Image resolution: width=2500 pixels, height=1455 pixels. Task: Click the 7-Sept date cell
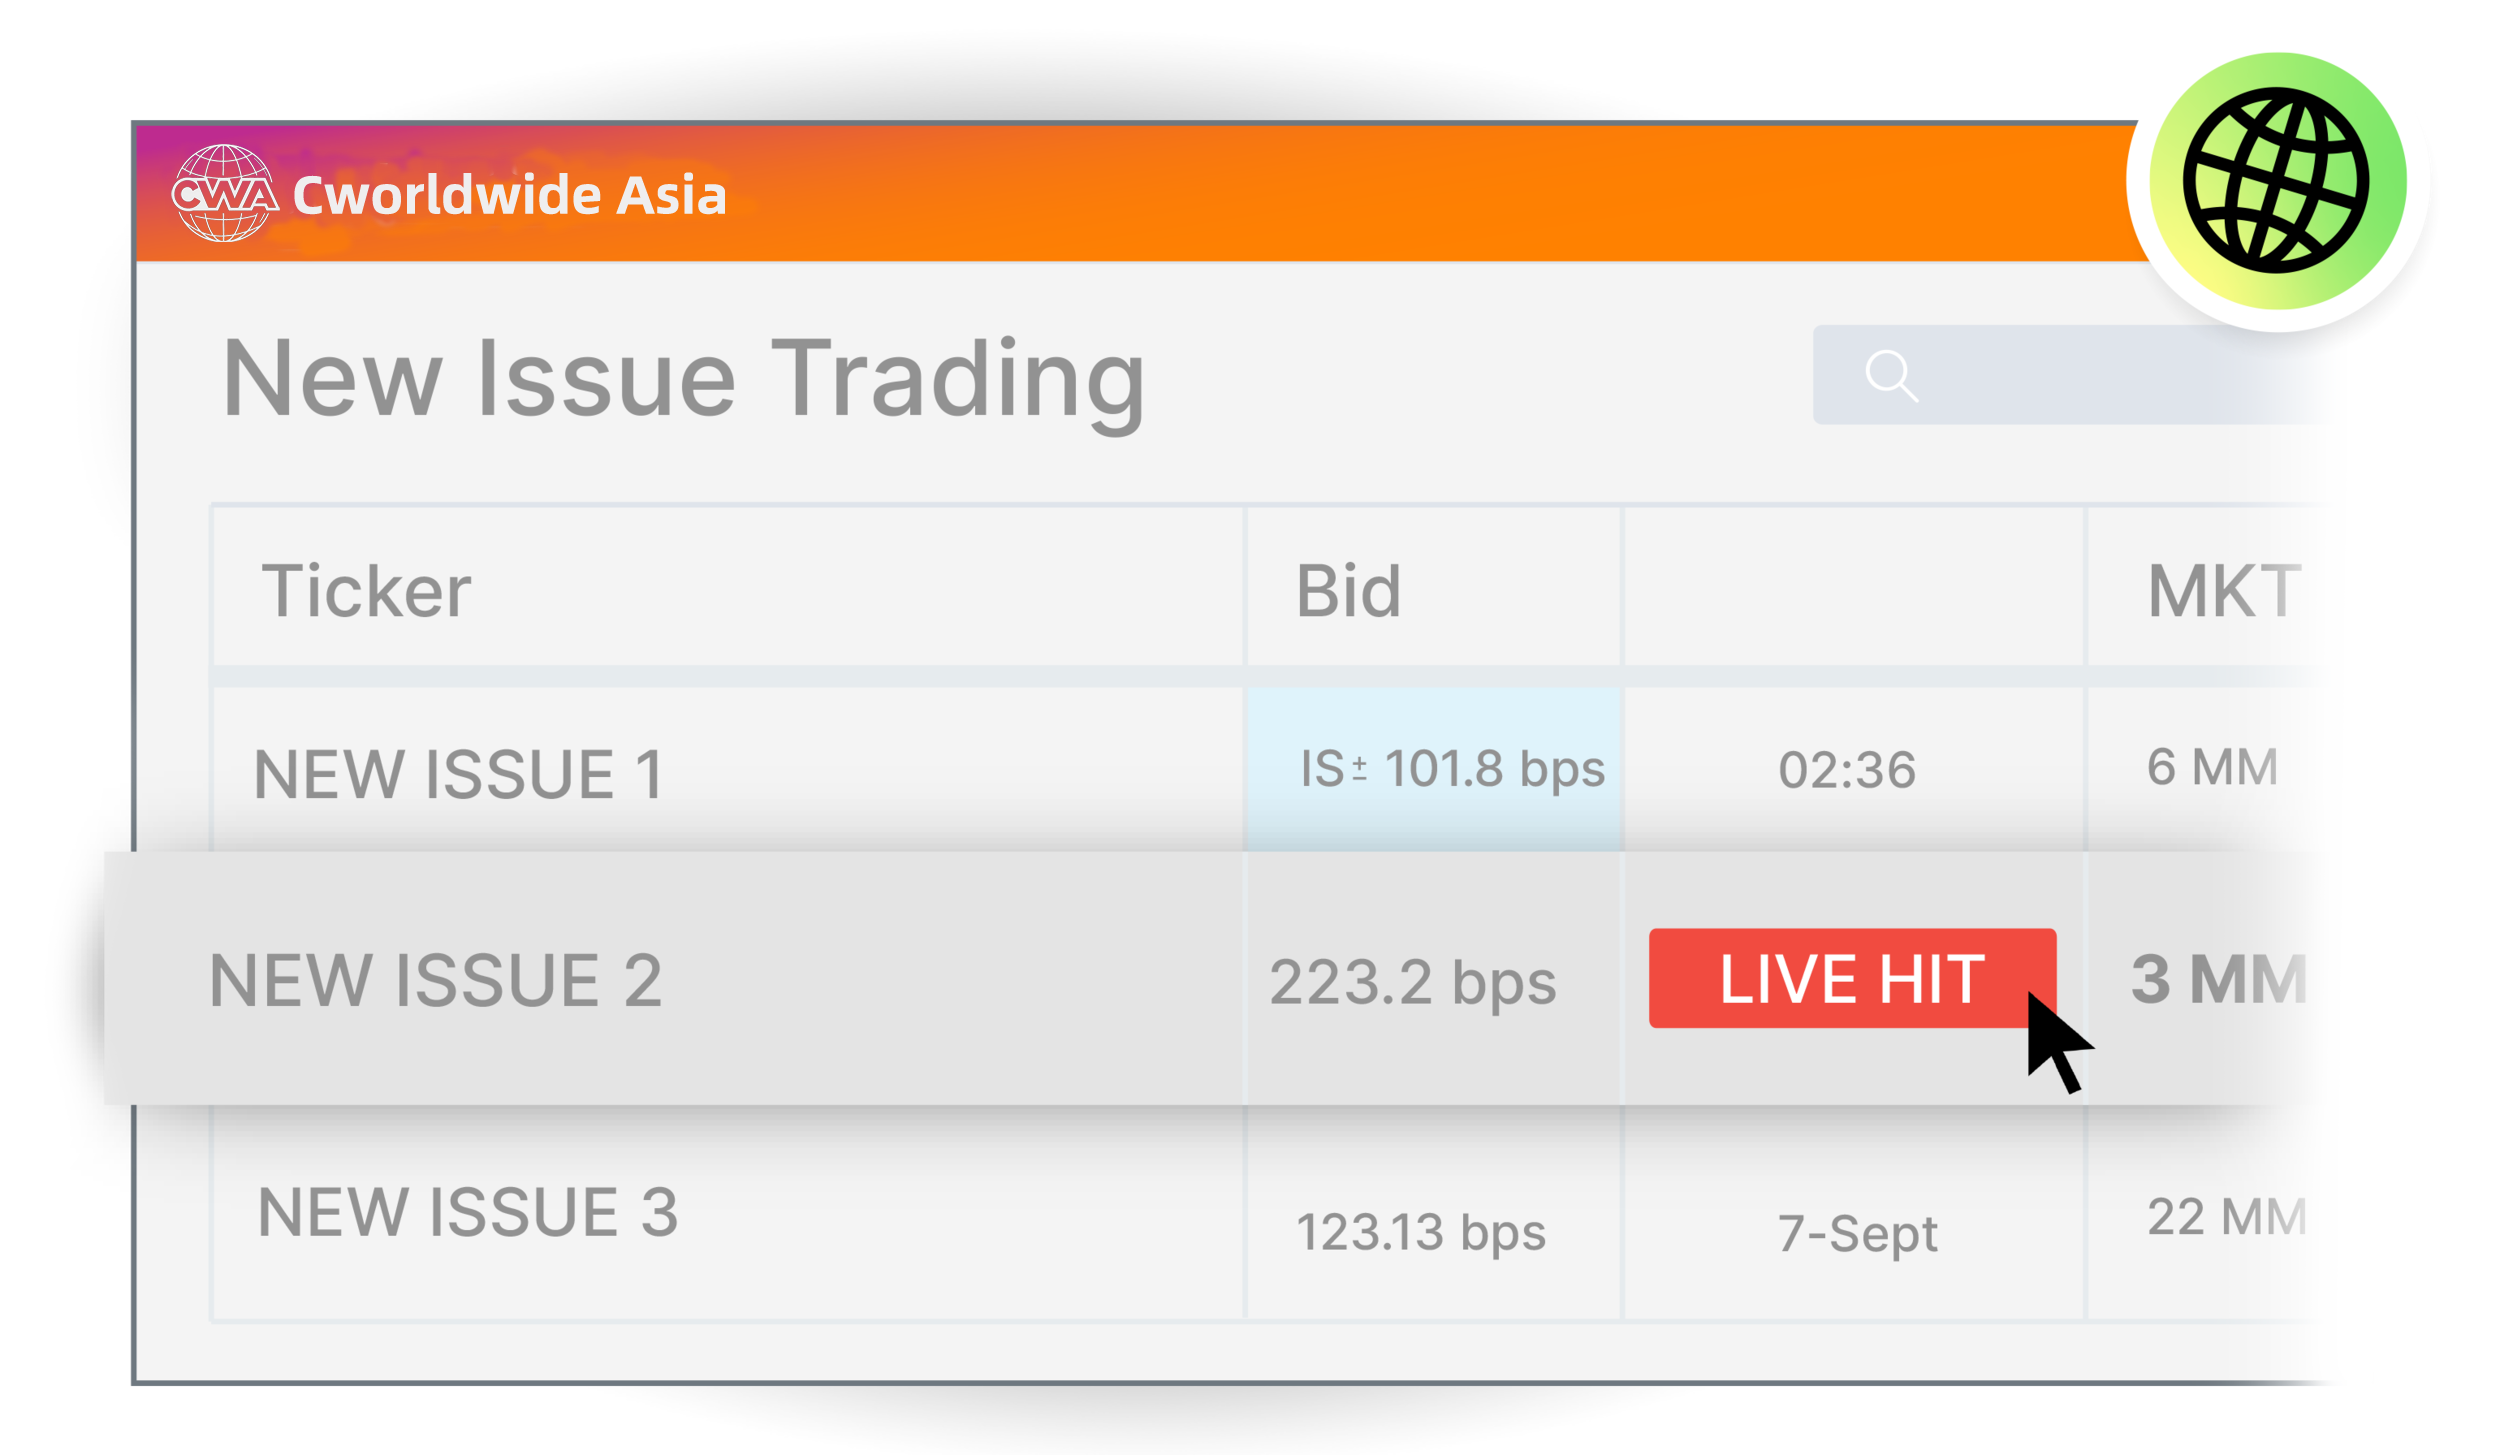(x=1858, y=1234)
